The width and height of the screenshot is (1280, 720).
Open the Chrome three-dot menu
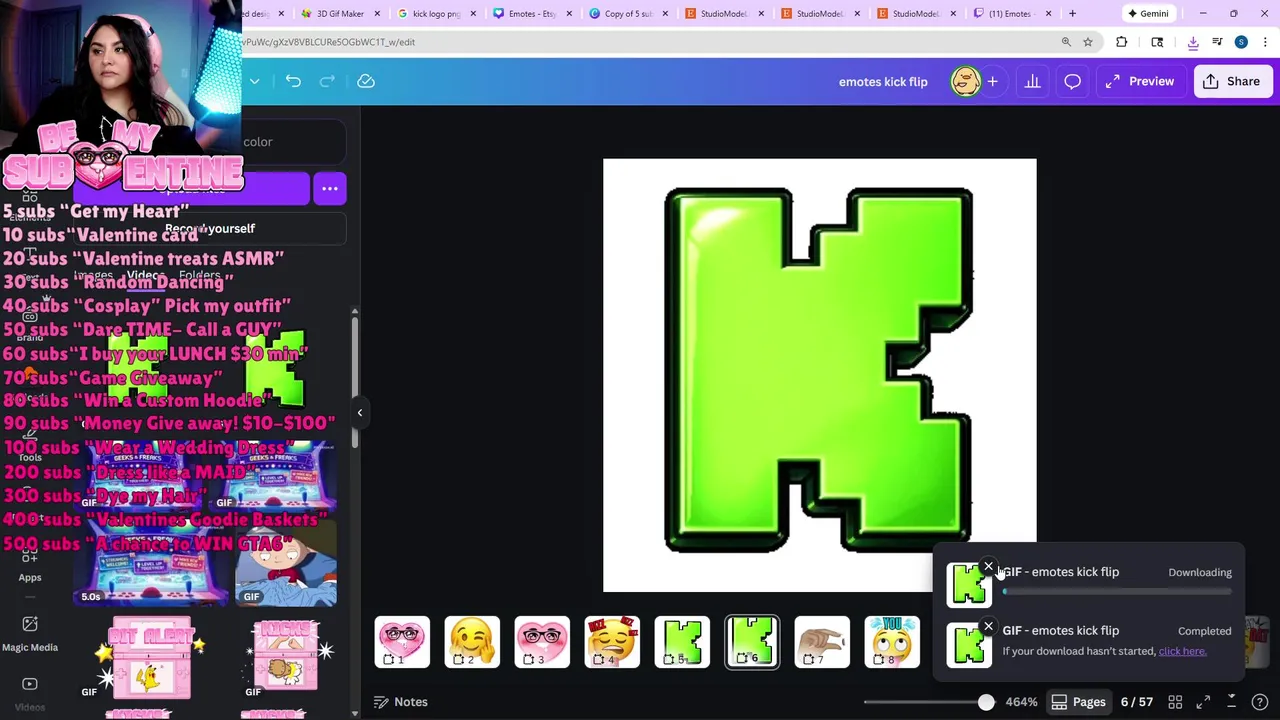(x=1265, y=42)
